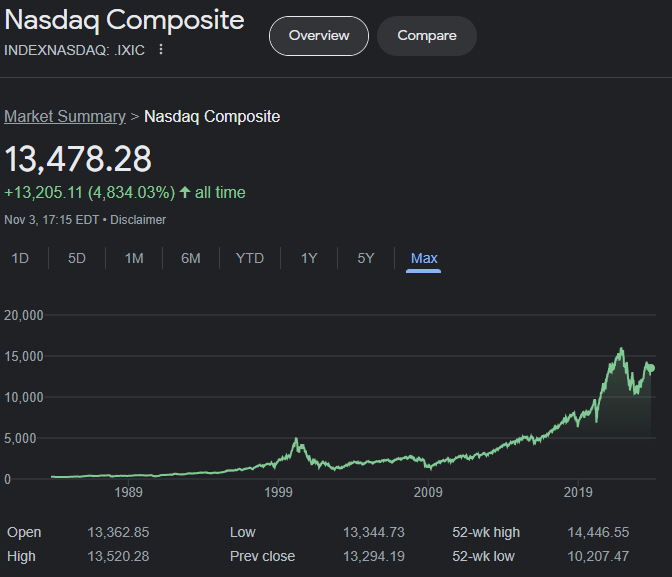Screen dimensions: 672x577
Task: Click the 'Prev close' label
Action: (262, 556)
